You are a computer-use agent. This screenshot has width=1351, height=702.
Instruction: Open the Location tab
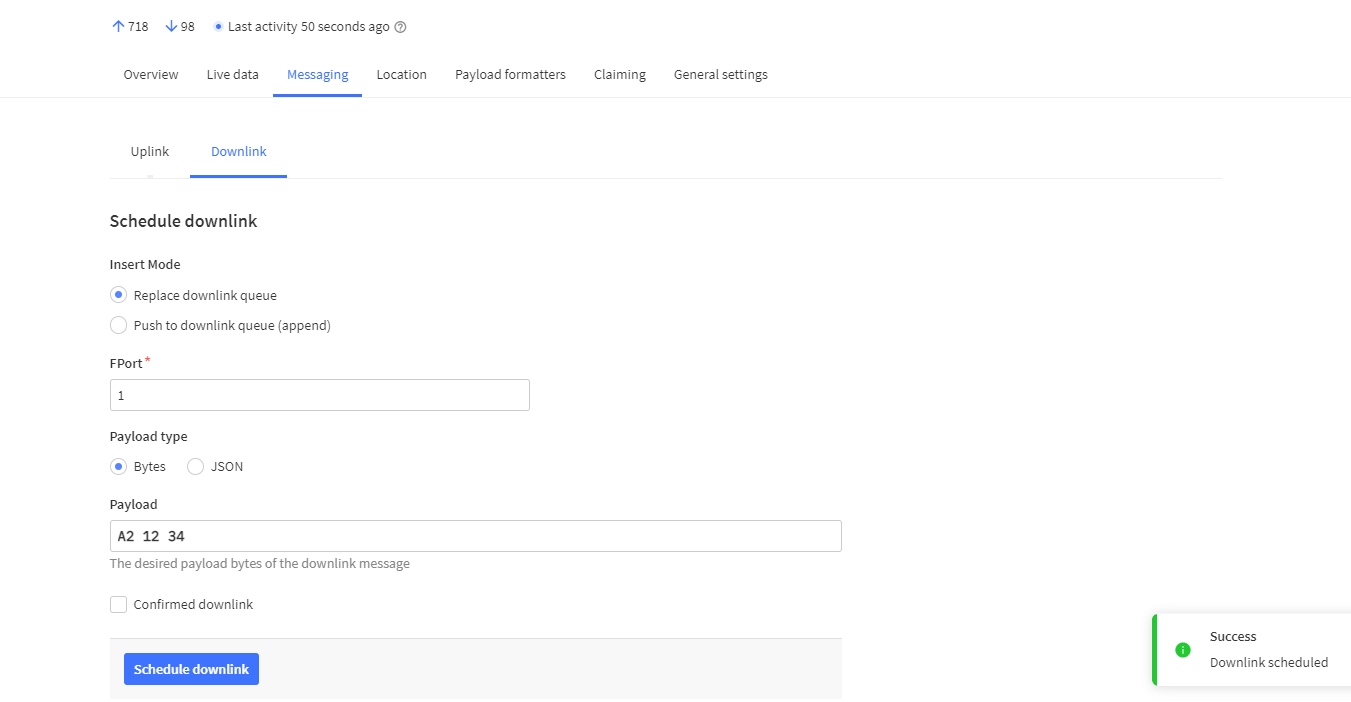click(402, 75)
